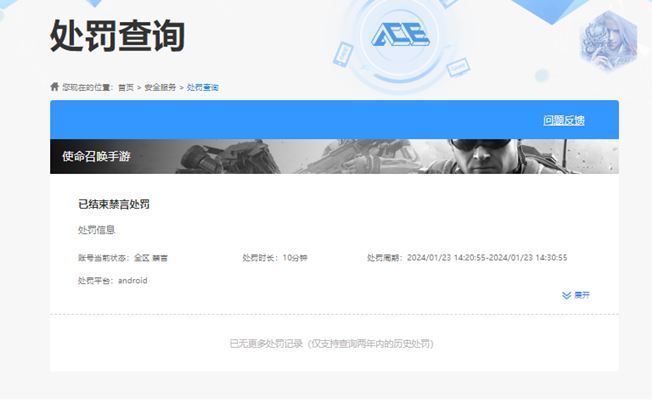Click the 您现在的位置 label
652x413 pixels.
point(88,87)
